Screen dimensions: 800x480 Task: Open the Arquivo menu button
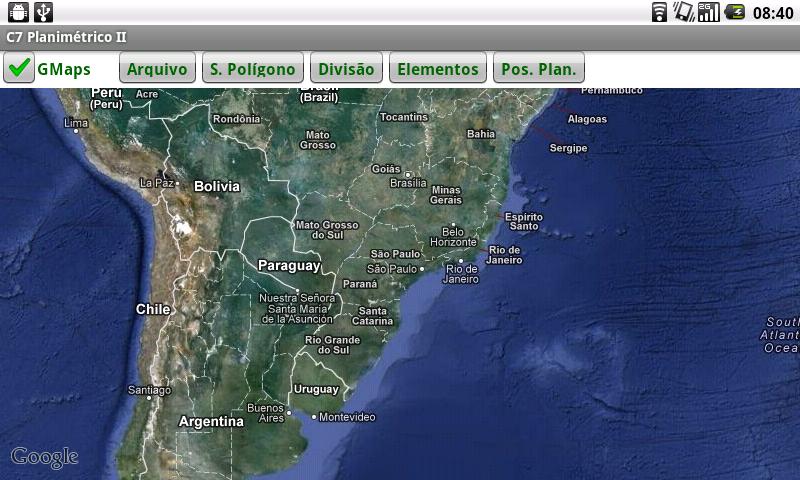click(x=157, y=68)
